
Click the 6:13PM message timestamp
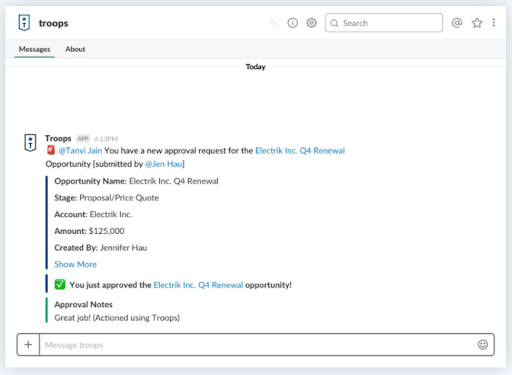[106, 139]
